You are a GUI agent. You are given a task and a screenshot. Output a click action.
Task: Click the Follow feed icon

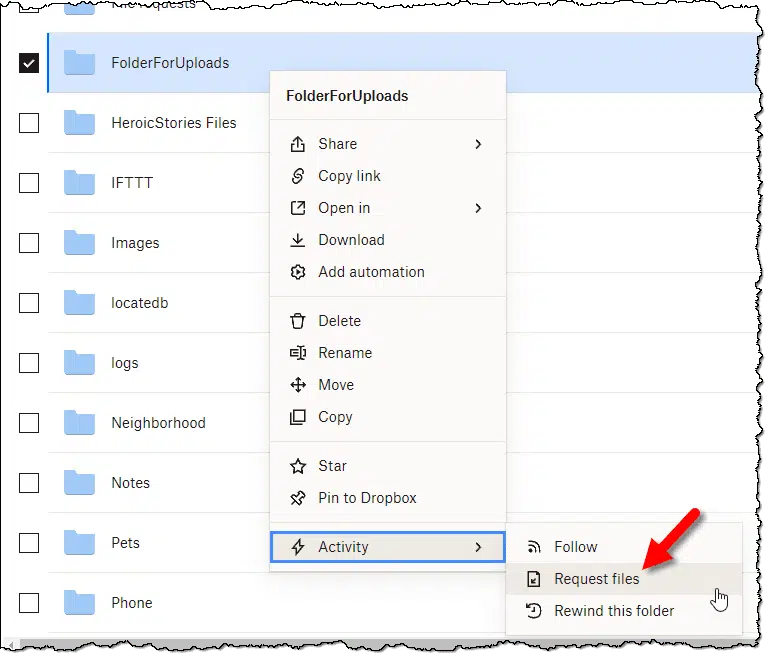[x=534, y=548]
